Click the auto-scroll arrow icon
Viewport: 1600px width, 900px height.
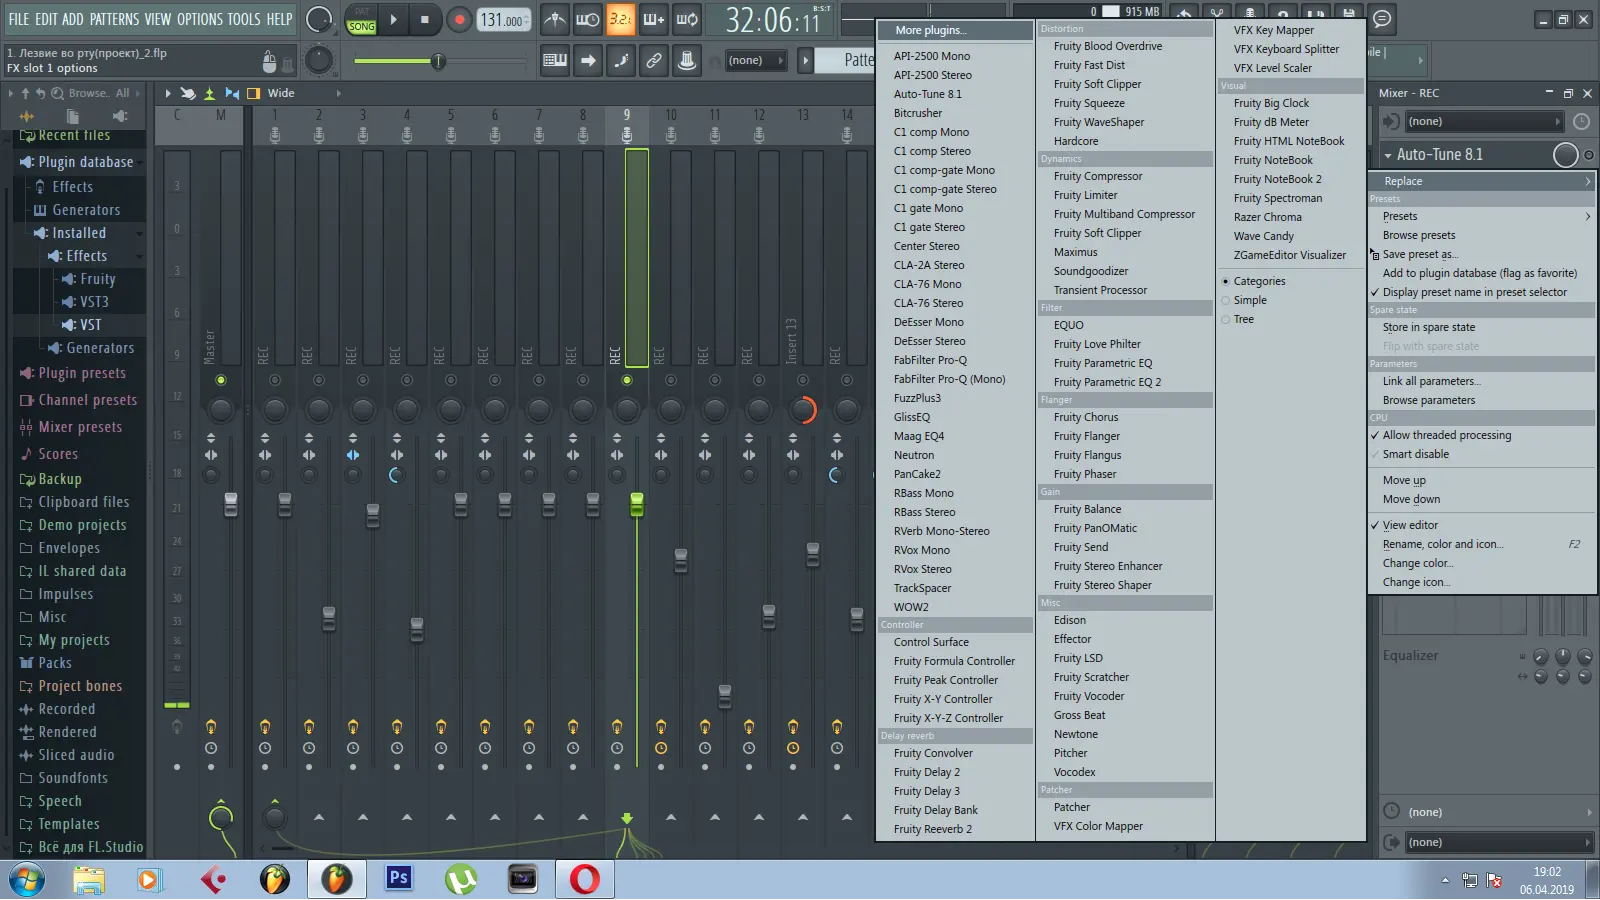pyautogui.click(x=588, y=61)
